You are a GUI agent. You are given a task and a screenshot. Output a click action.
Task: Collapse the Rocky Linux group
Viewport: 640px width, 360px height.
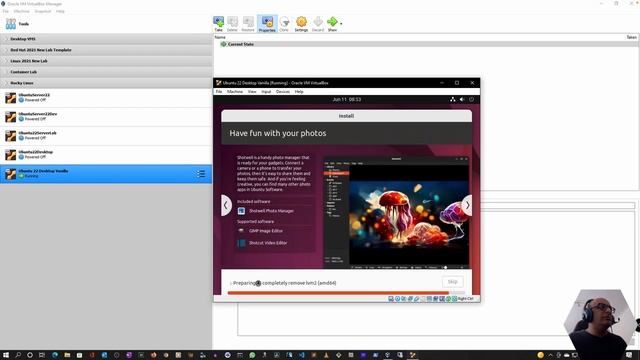pyautogui.click(x=106, y=83)
